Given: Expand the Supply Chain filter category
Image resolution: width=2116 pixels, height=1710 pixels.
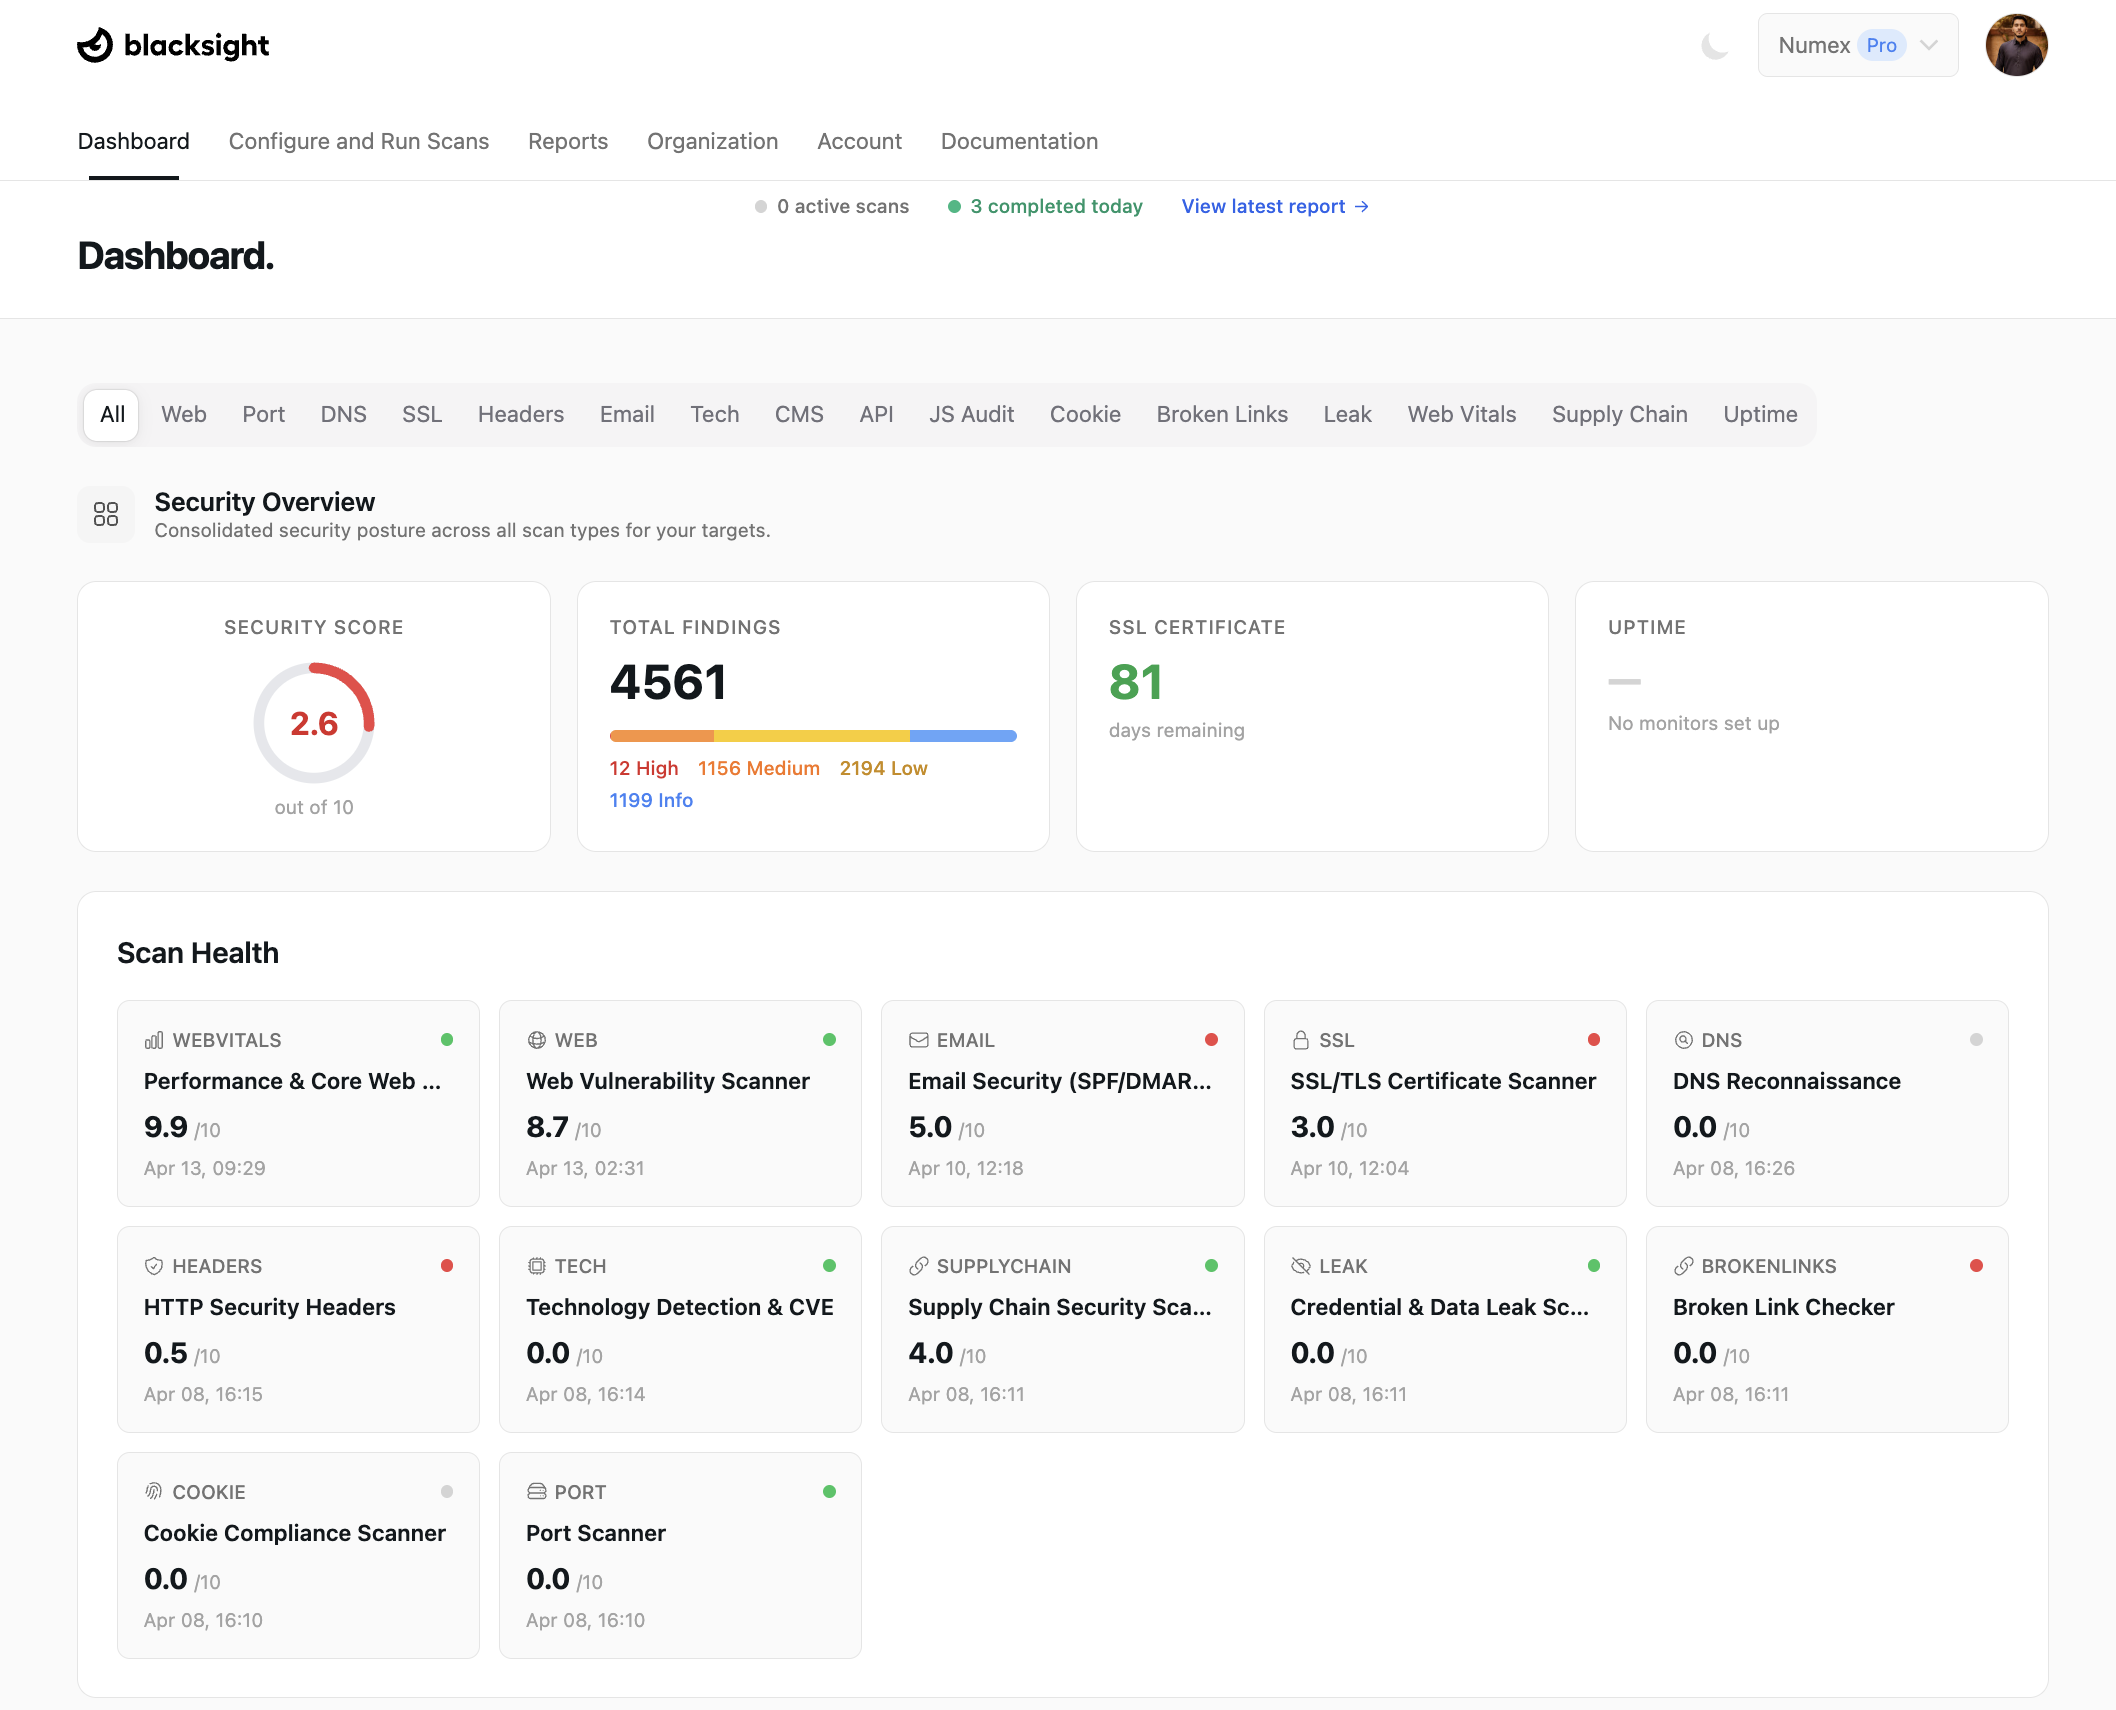Looking at the screenshot, I should (x=1619, y=414).
